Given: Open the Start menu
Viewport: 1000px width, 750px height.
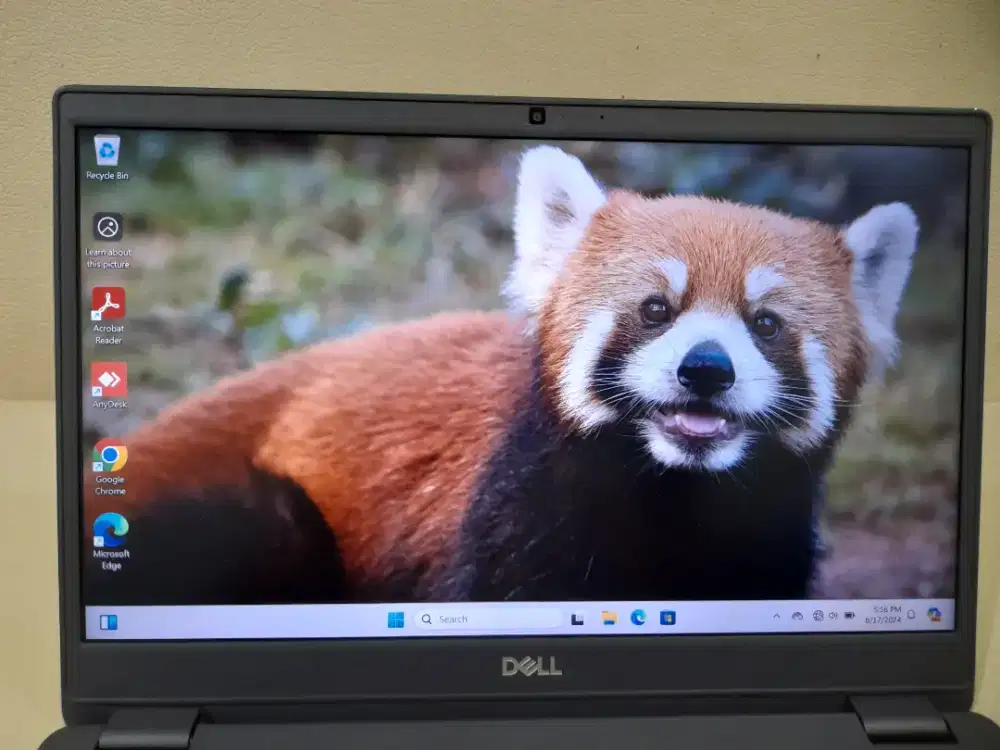Looking at the screenshot, I should click(398, 618).
